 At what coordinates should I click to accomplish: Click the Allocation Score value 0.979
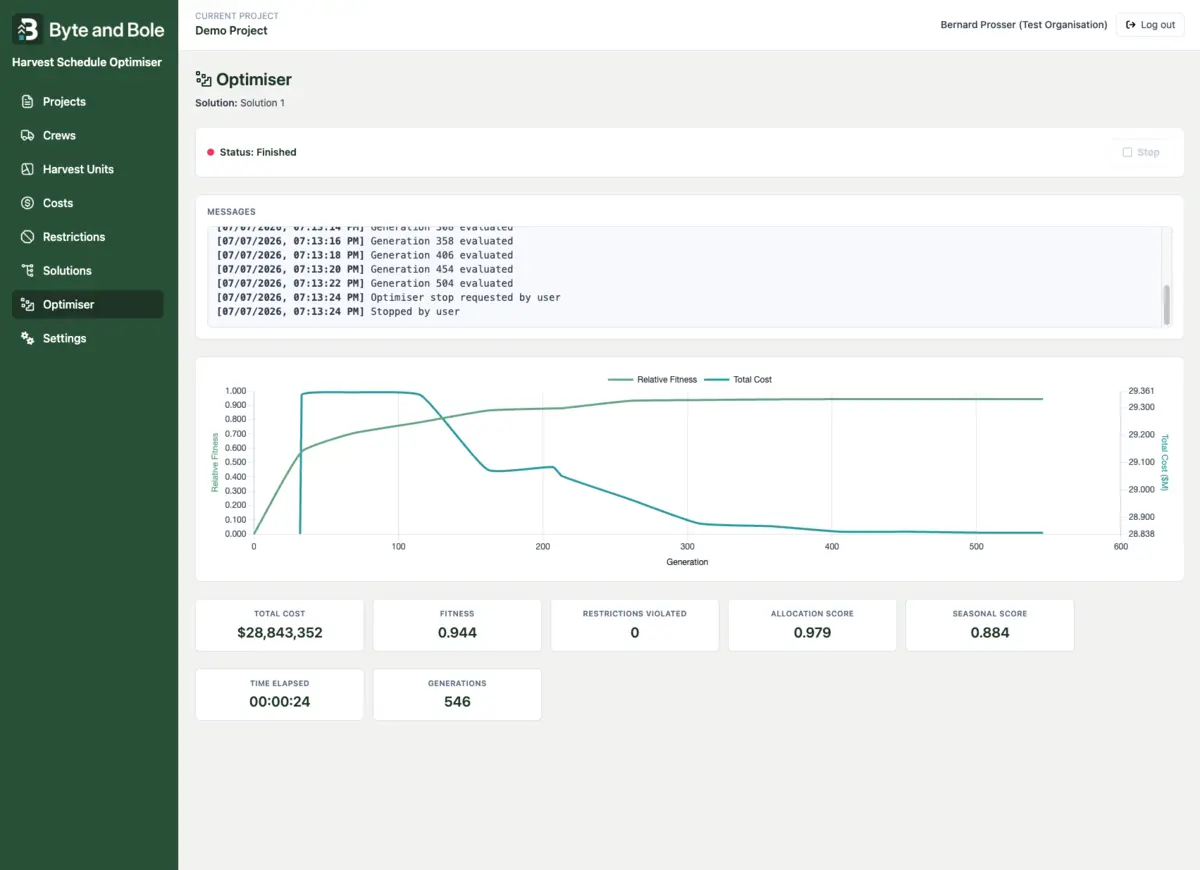coord(812,633)
